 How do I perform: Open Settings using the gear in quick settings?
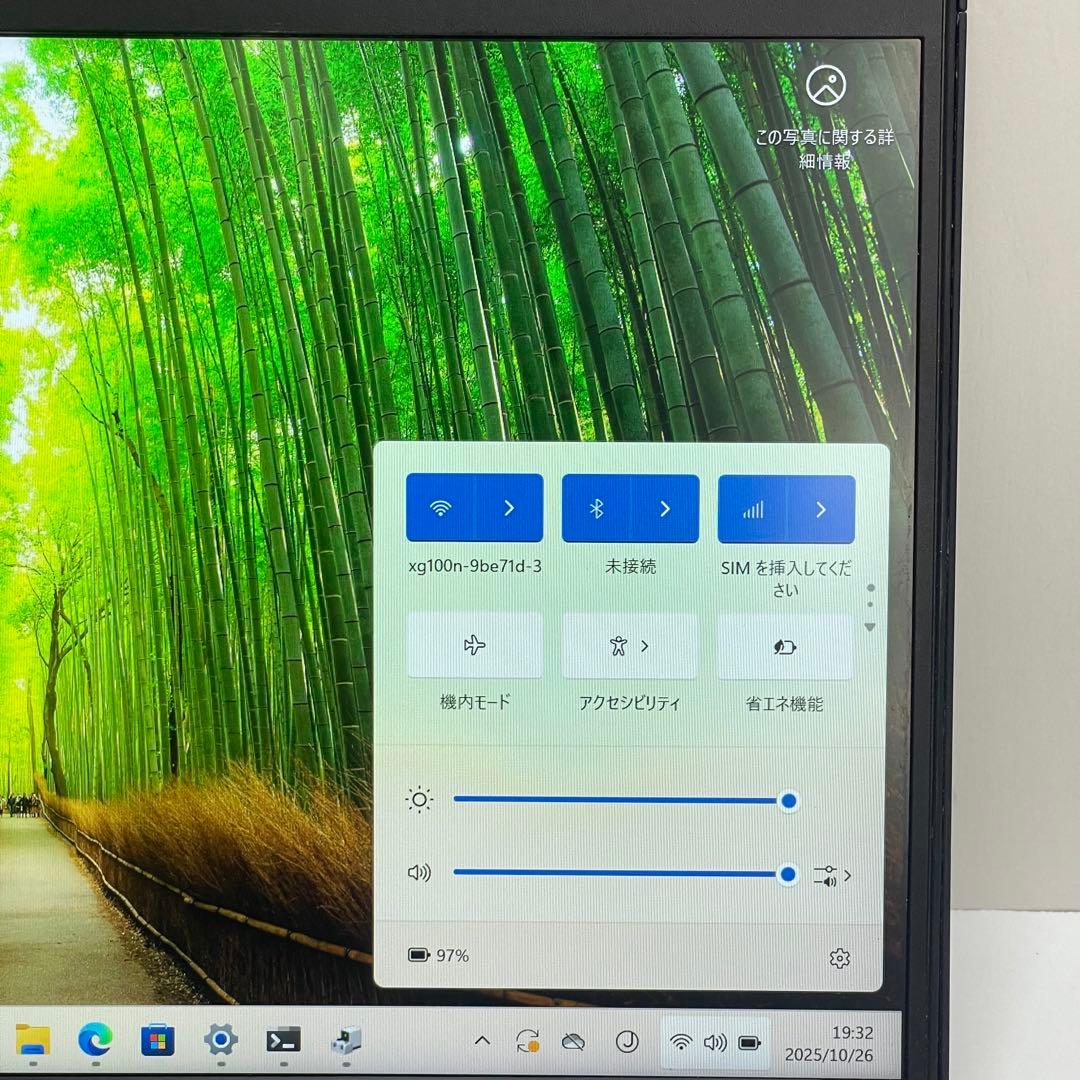(x=840, y=957)
